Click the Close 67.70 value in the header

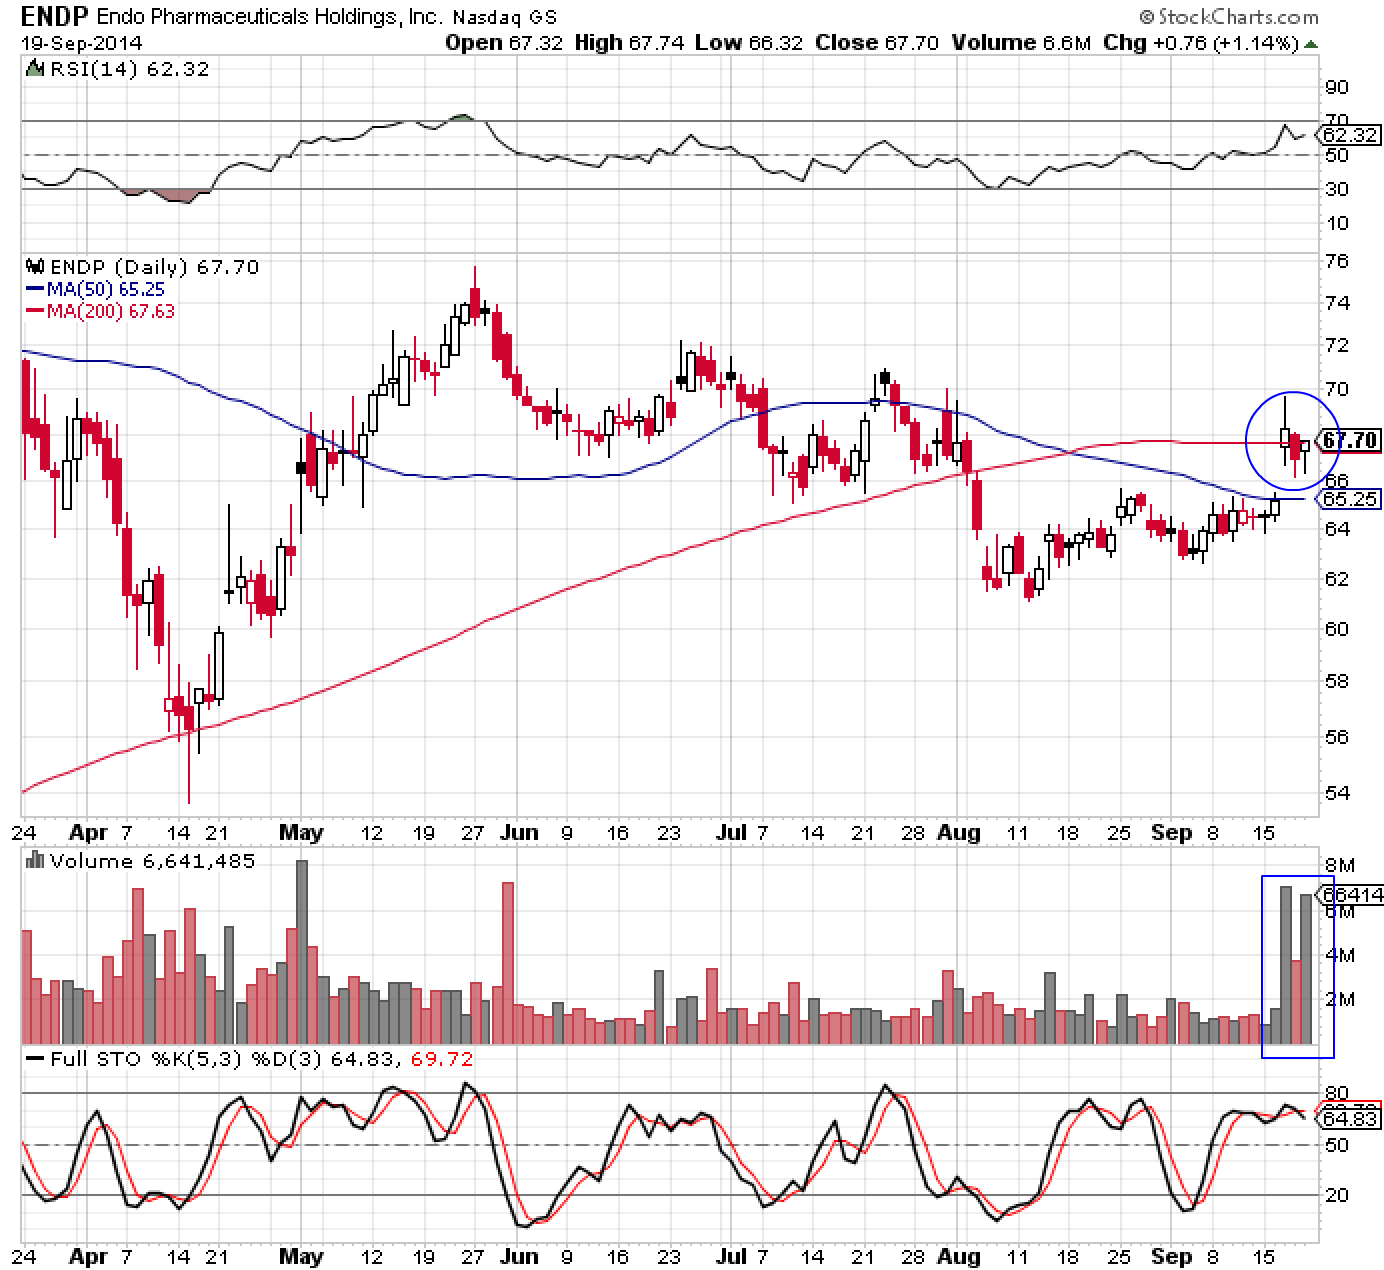tap(877, 42)
